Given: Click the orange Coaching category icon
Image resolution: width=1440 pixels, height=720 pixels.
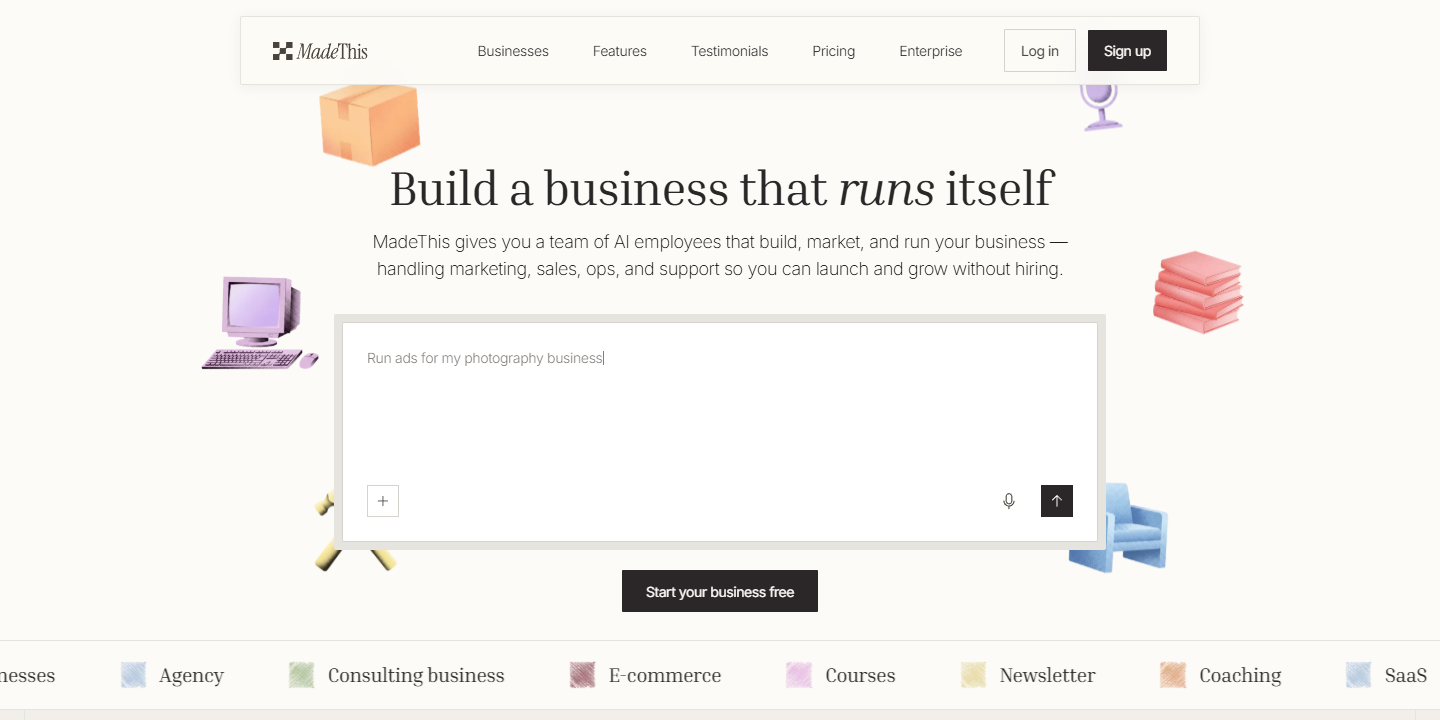Looking at the screenshot, I should coord(1173,675).
